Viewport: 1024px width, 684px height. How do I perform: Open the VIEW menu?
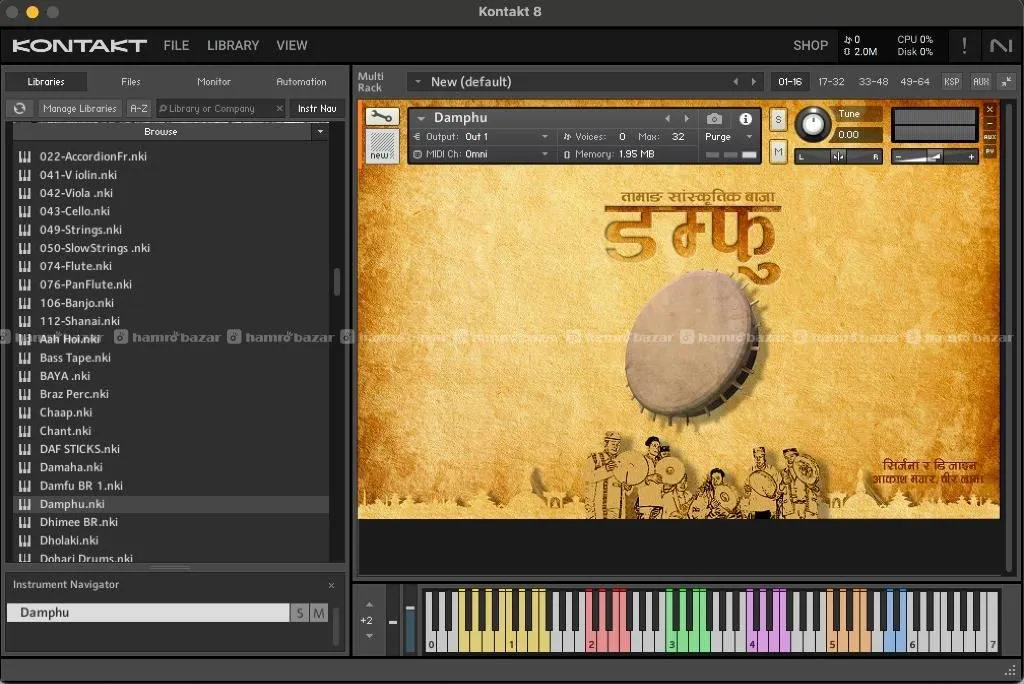[291, 46]
